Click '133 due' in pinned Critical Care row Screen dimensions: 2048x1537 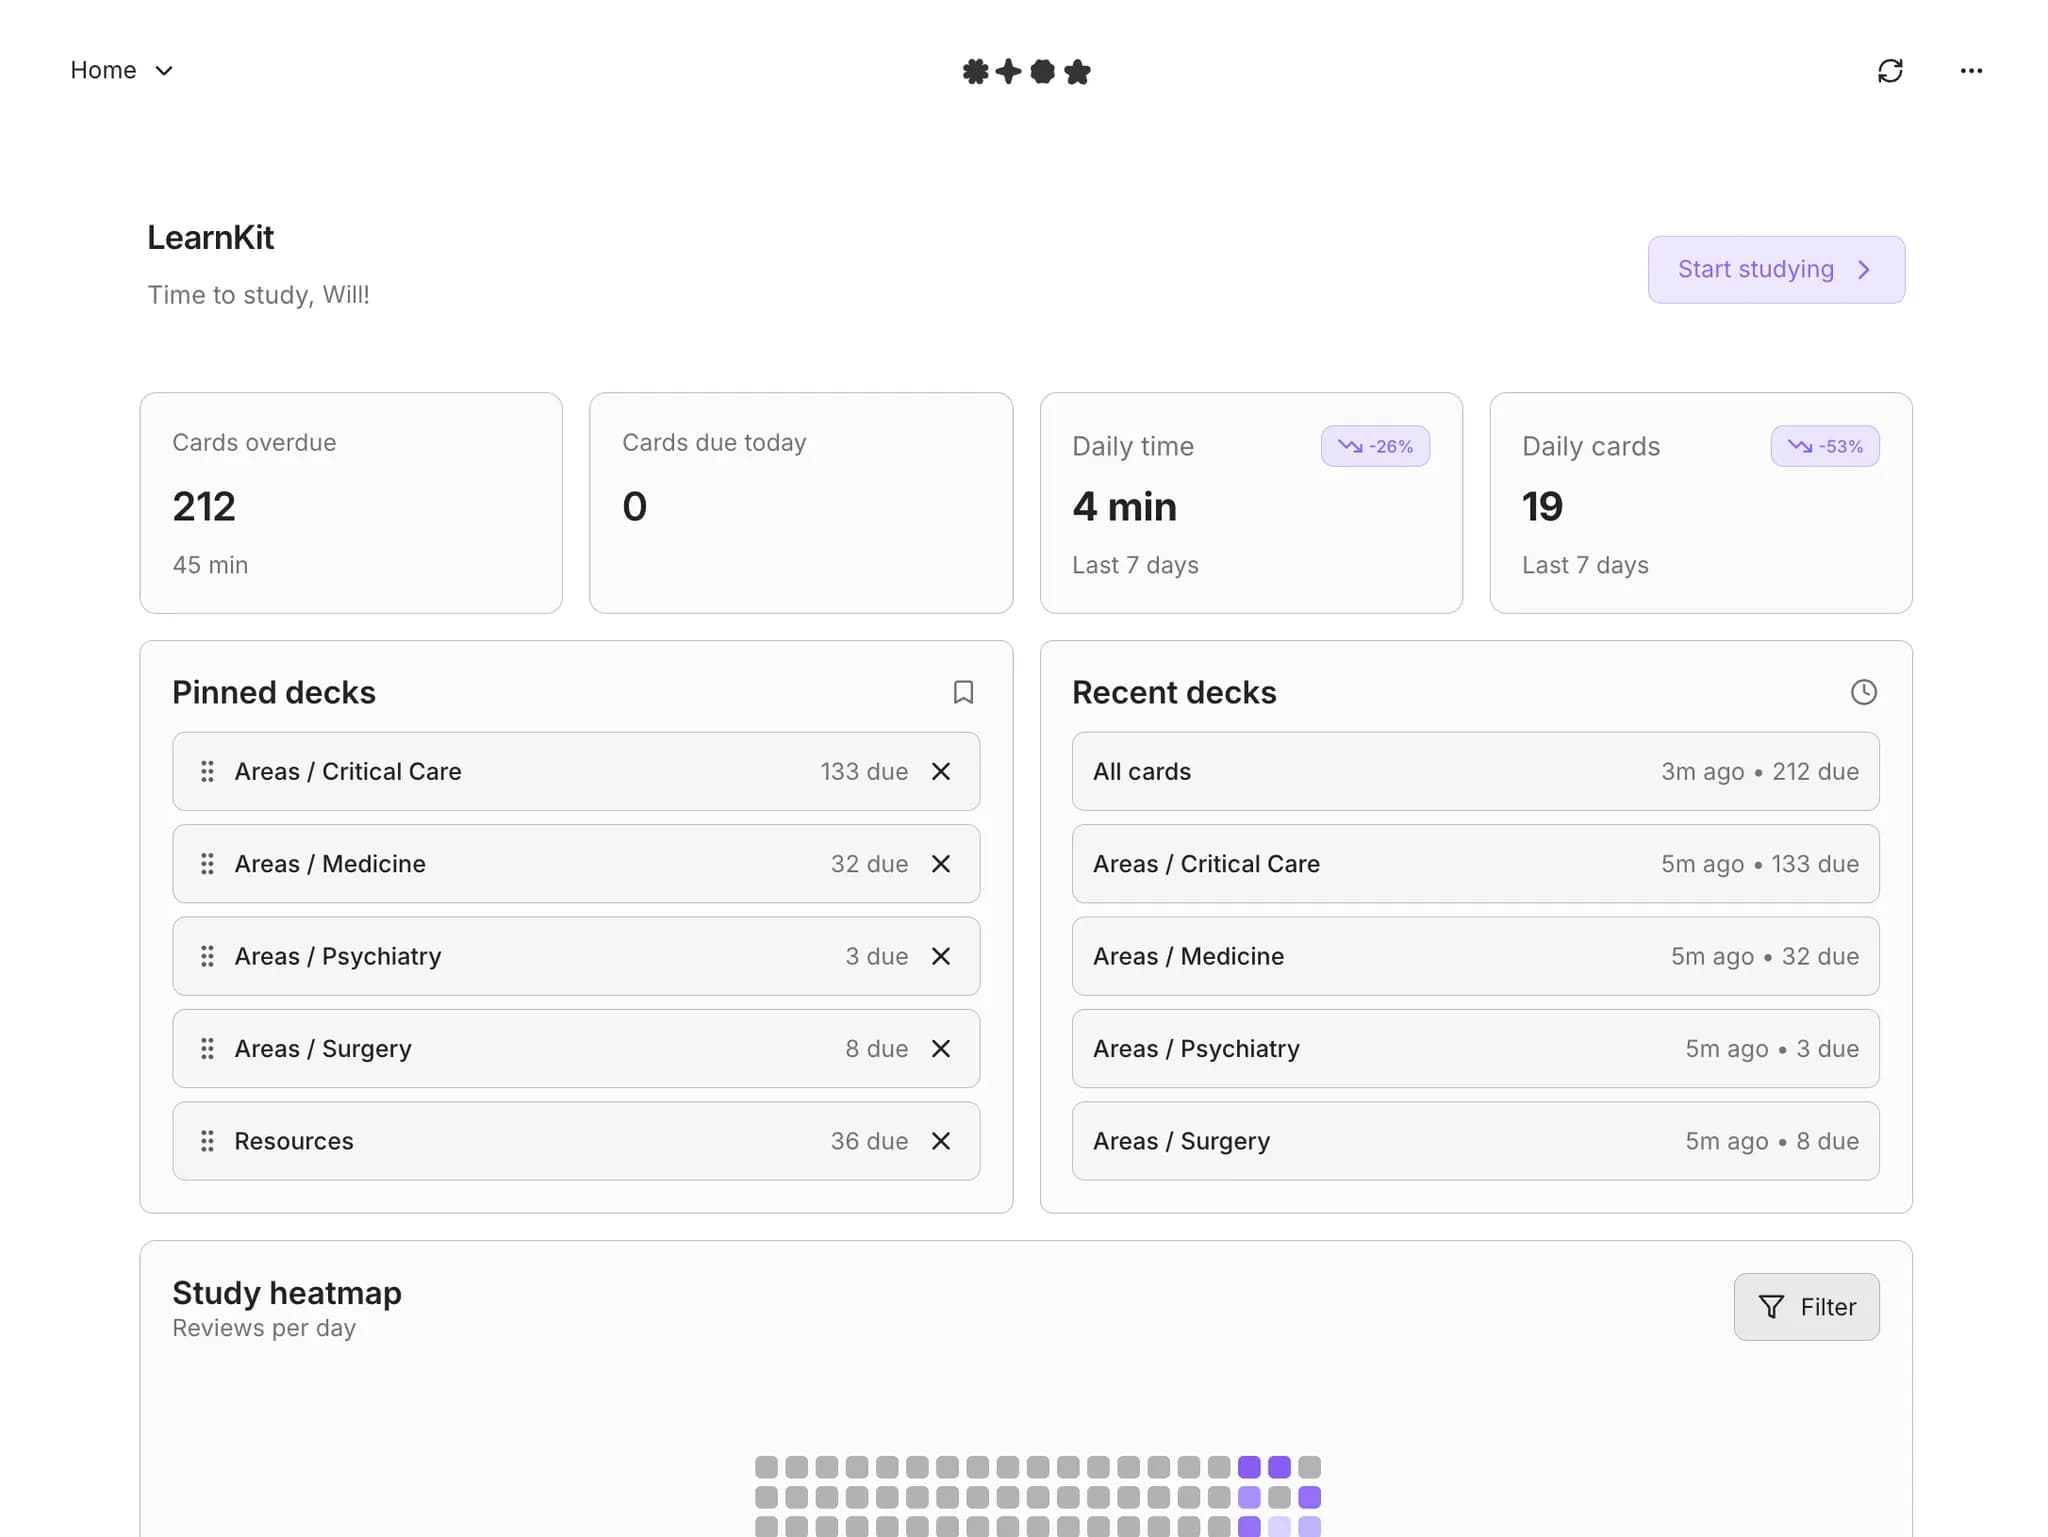pyautogui.click(x=864, y=771)
